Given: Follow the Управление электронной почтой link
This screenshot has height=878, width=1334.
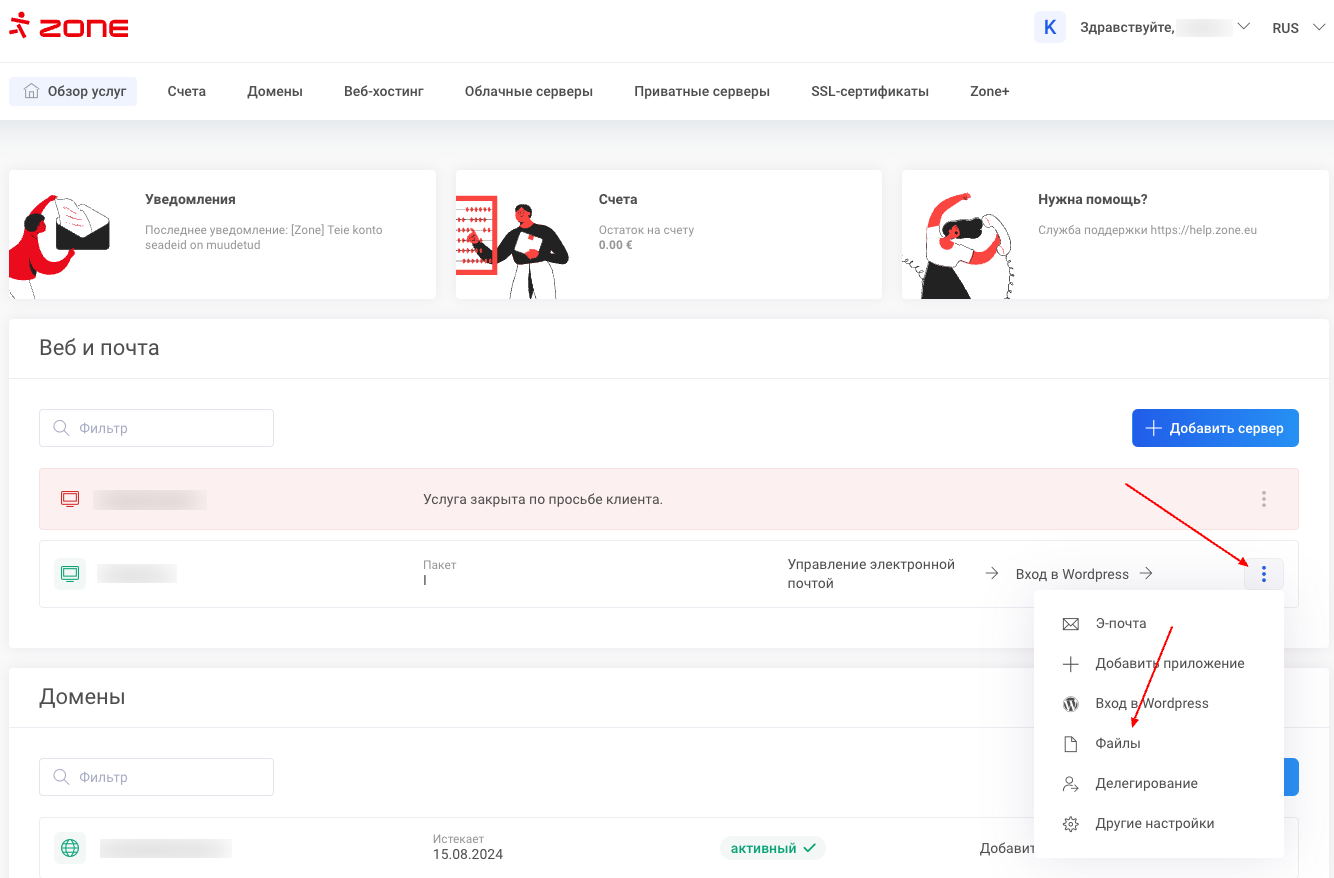Looking at the screenshot, I should click(871, 574).
